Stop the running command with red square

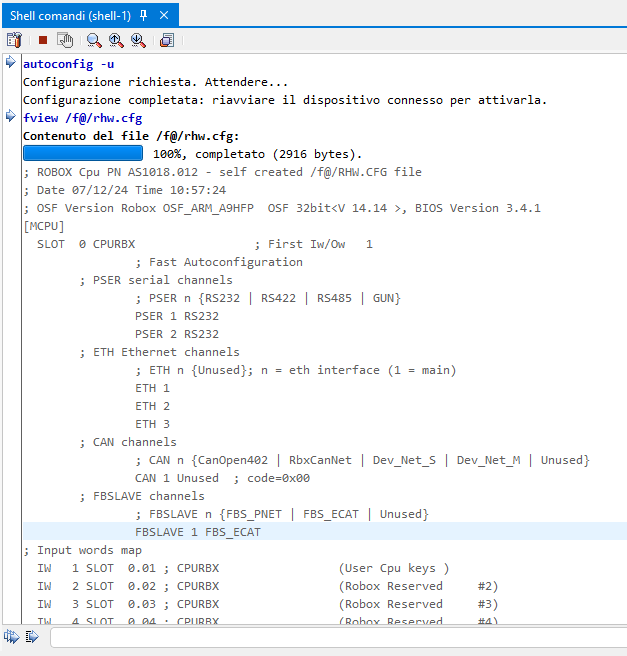click(43, 40)
